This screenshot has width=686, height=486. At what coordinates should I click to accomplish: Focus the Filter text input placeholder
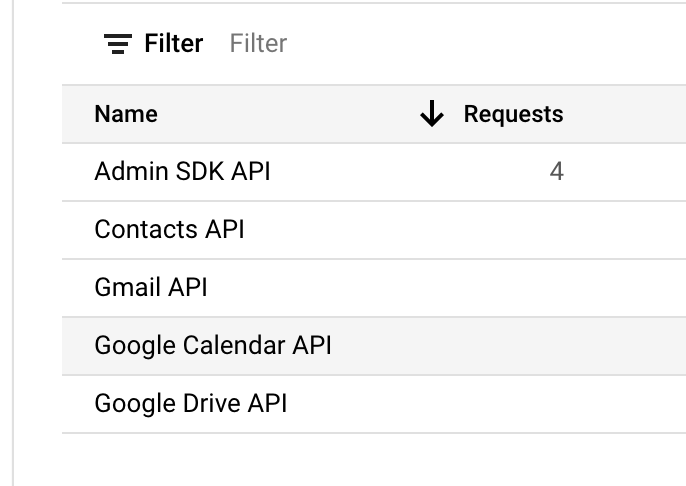tap(258, 43)
